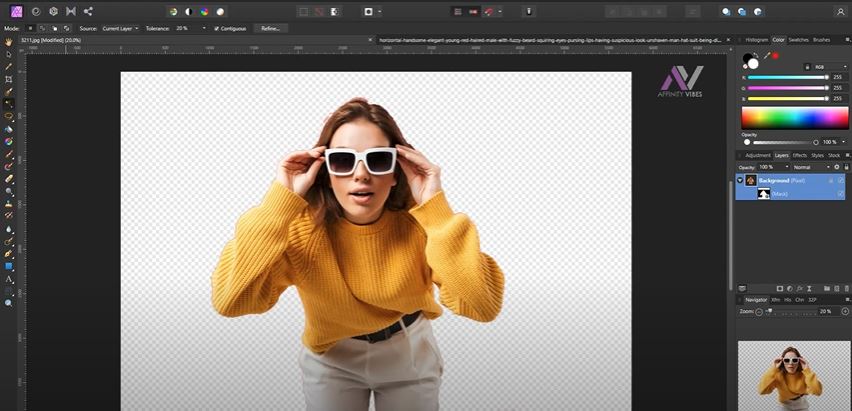Image resolution: width=852 pixels, height=411 pixels.
Task: Open the Source Current Layer dropdown
Action: pos(120,28)
